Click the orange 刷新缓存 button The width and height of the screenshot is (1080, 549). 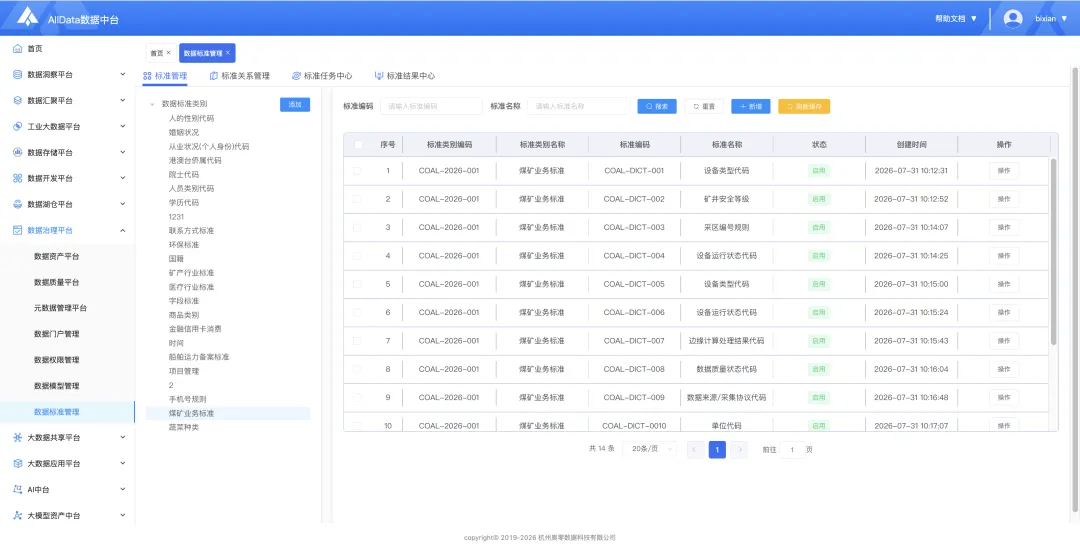pyautogui.click(x=804, y=107)
